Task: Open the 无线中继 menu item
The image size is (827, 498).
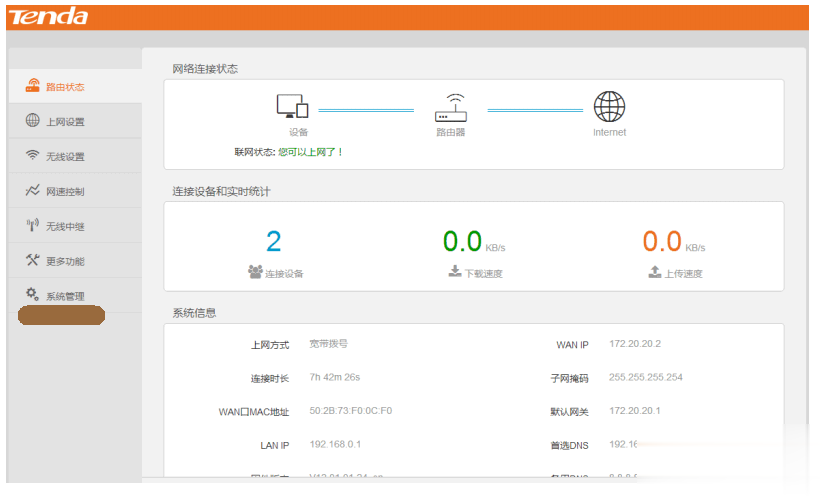Action: click(75, 225)
